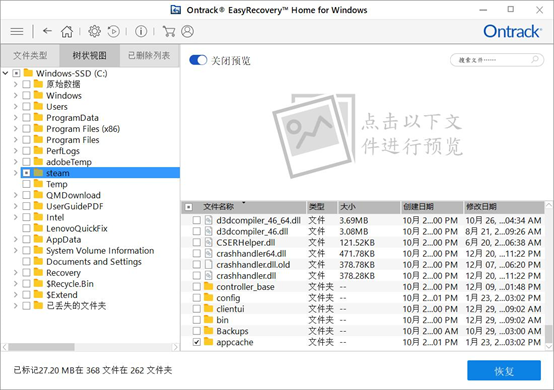This screenshot has width=554, height=390.
Task: Select the crashhandler.dll file name
Action: pos(246,276)
